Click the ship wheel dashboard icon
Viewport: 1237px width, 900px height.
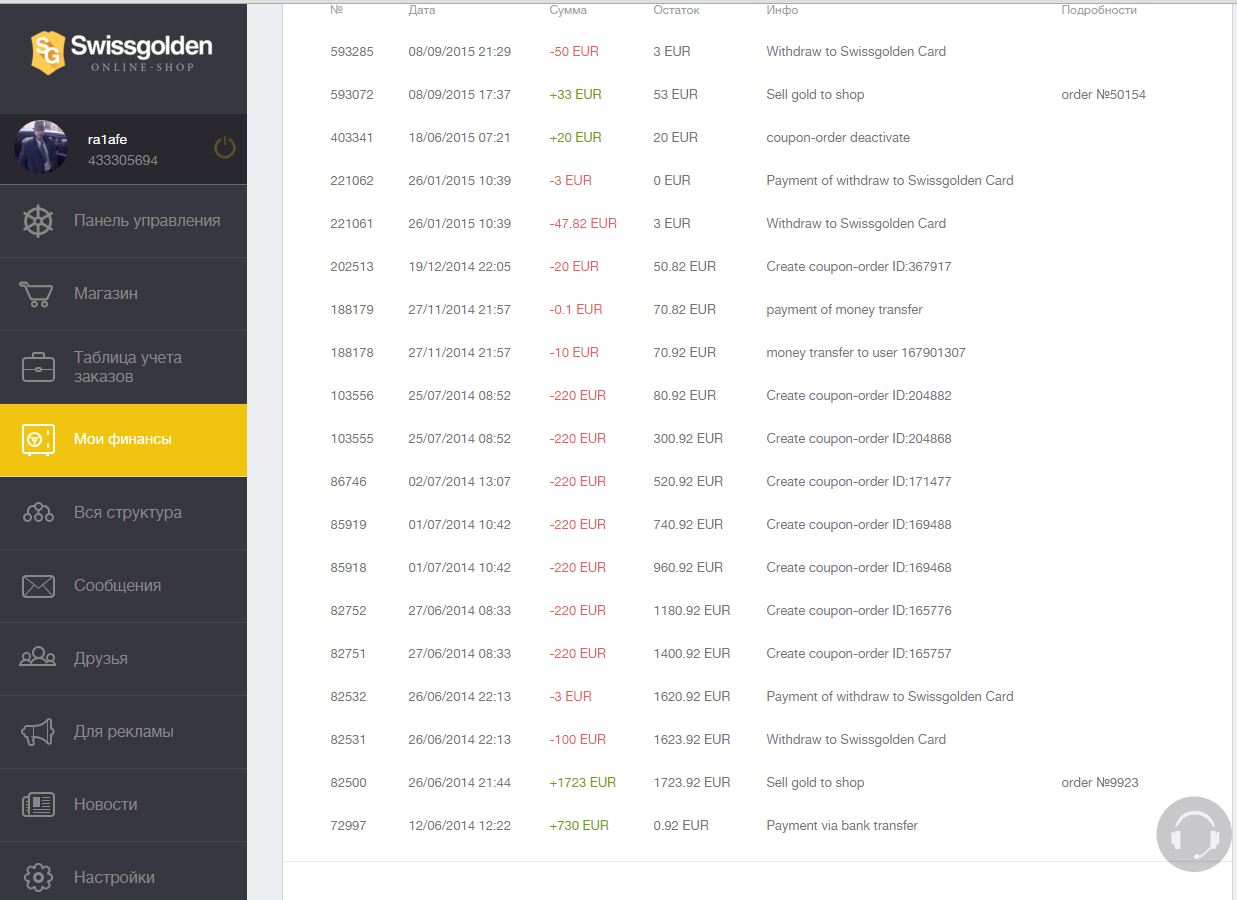point(38,221)
